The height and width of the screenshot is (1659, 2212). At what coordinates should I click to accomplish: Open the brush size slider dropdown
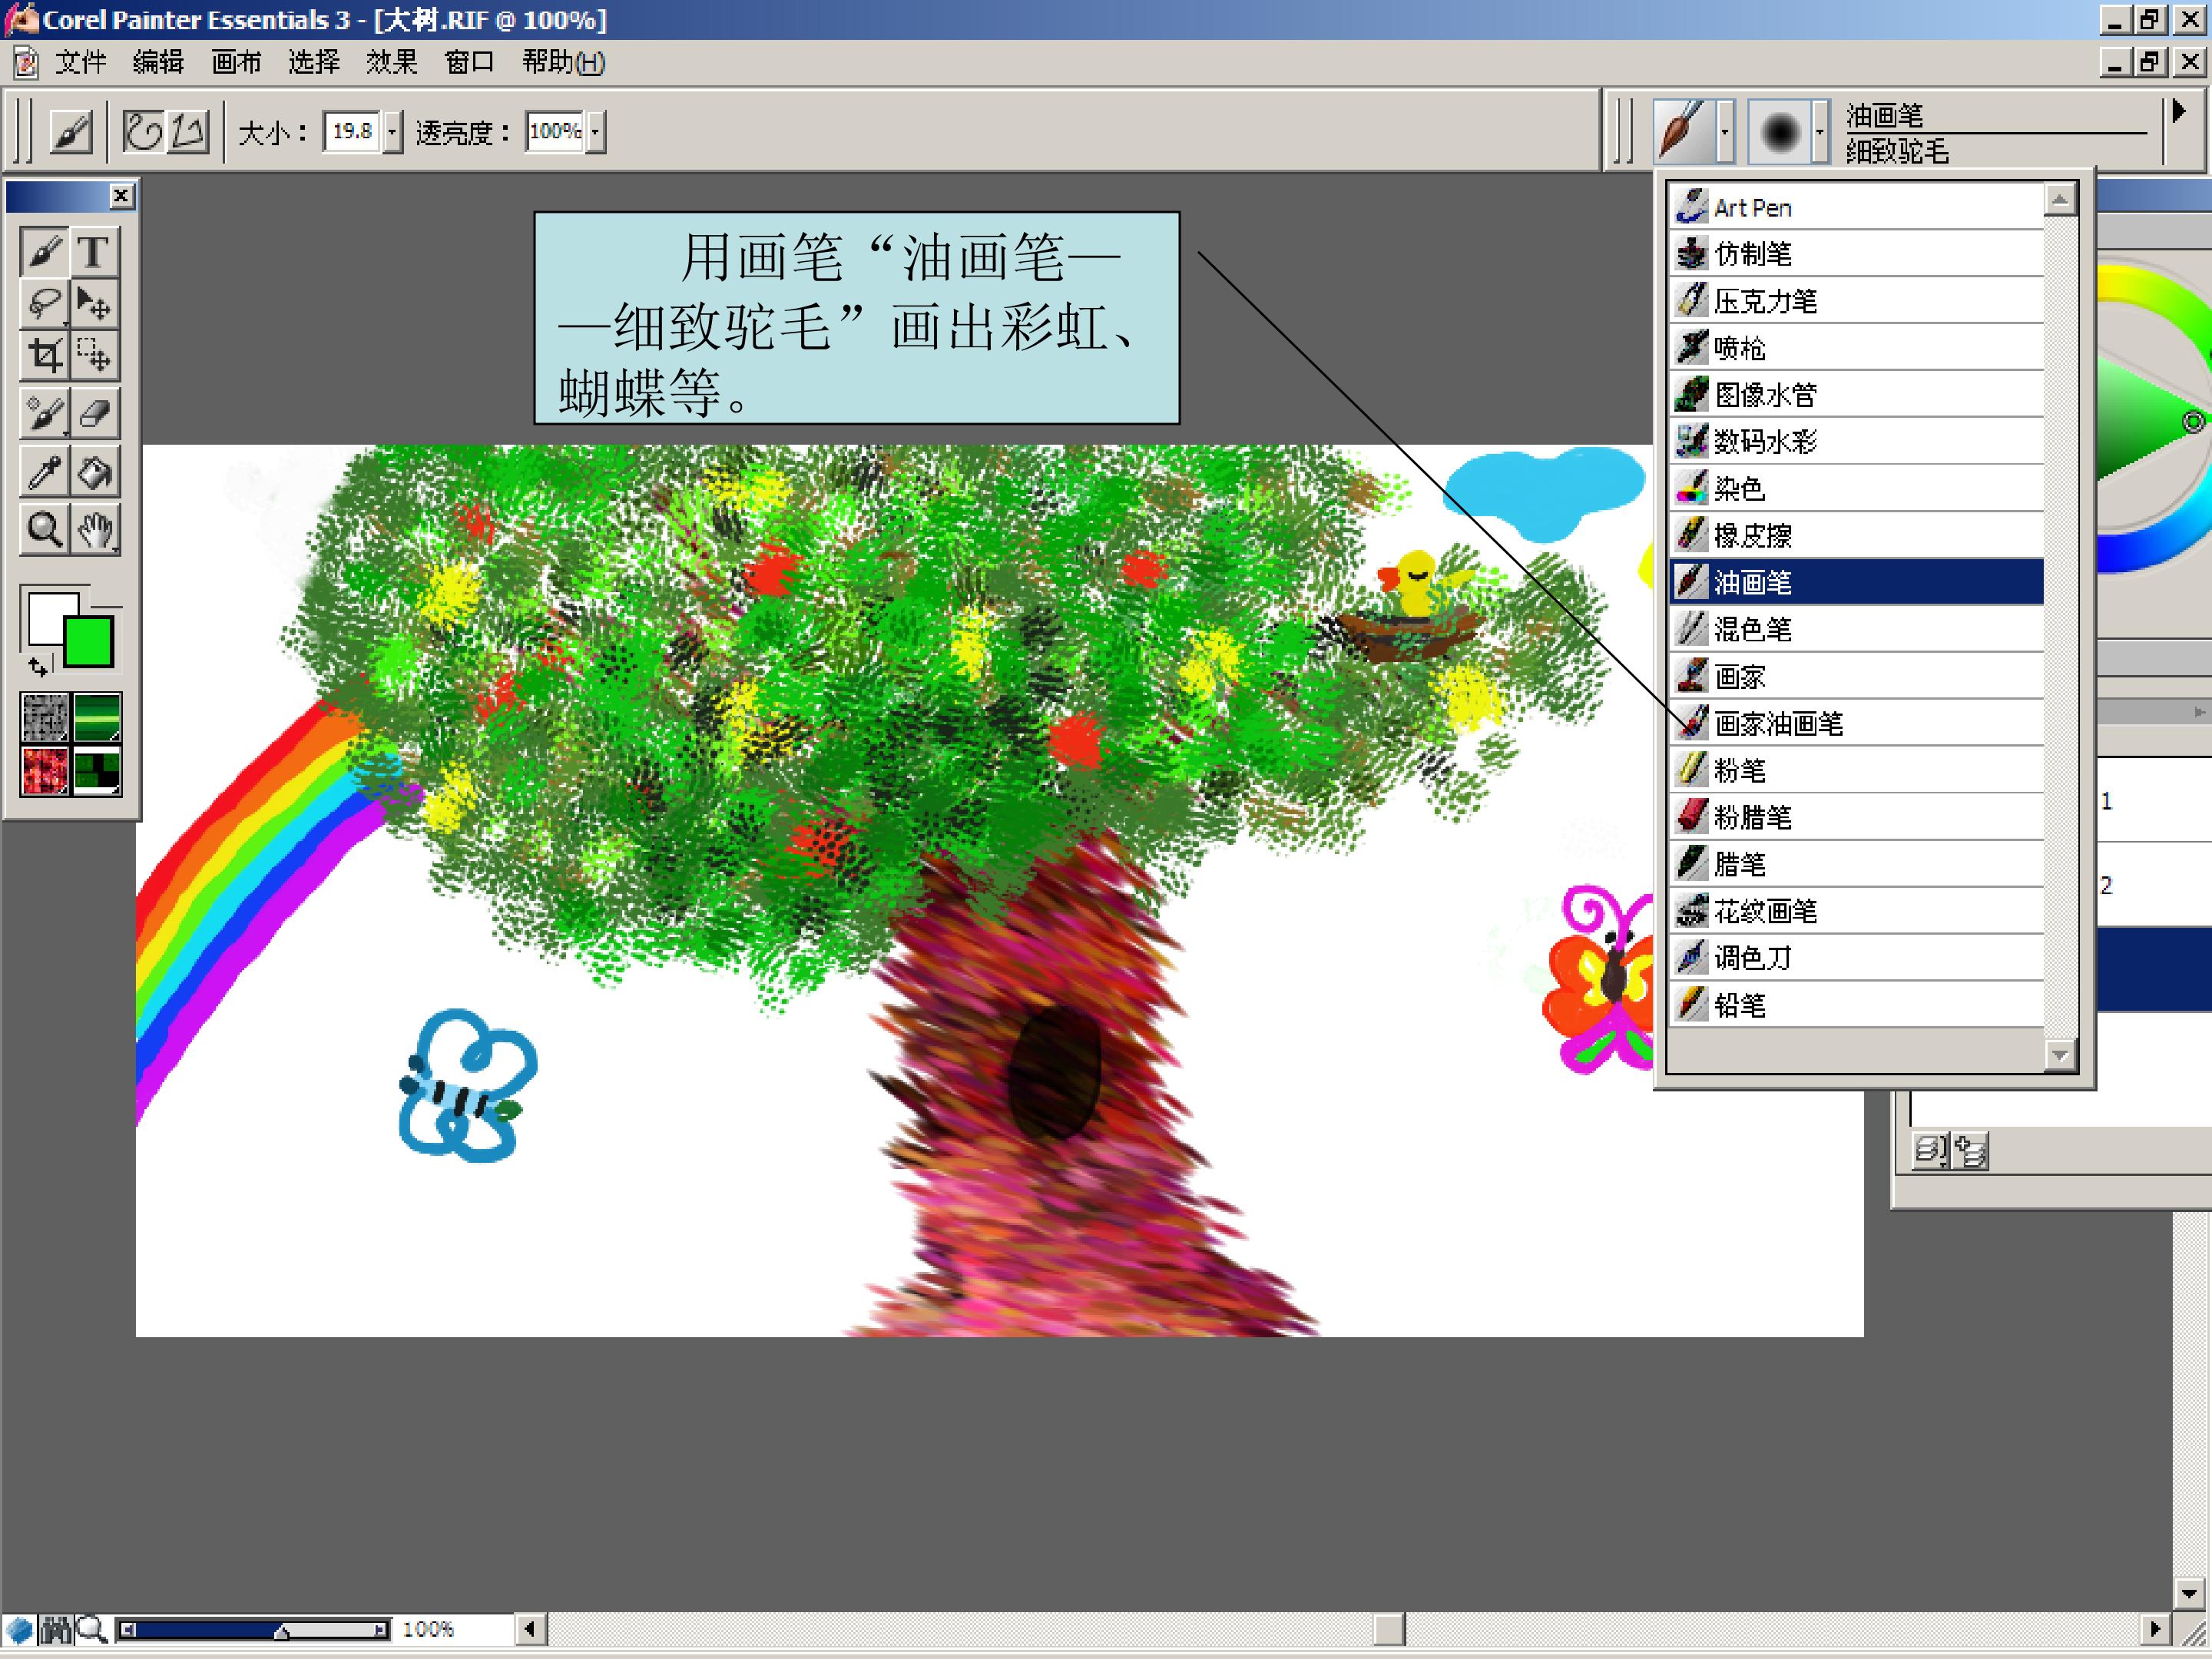[392, 131]
